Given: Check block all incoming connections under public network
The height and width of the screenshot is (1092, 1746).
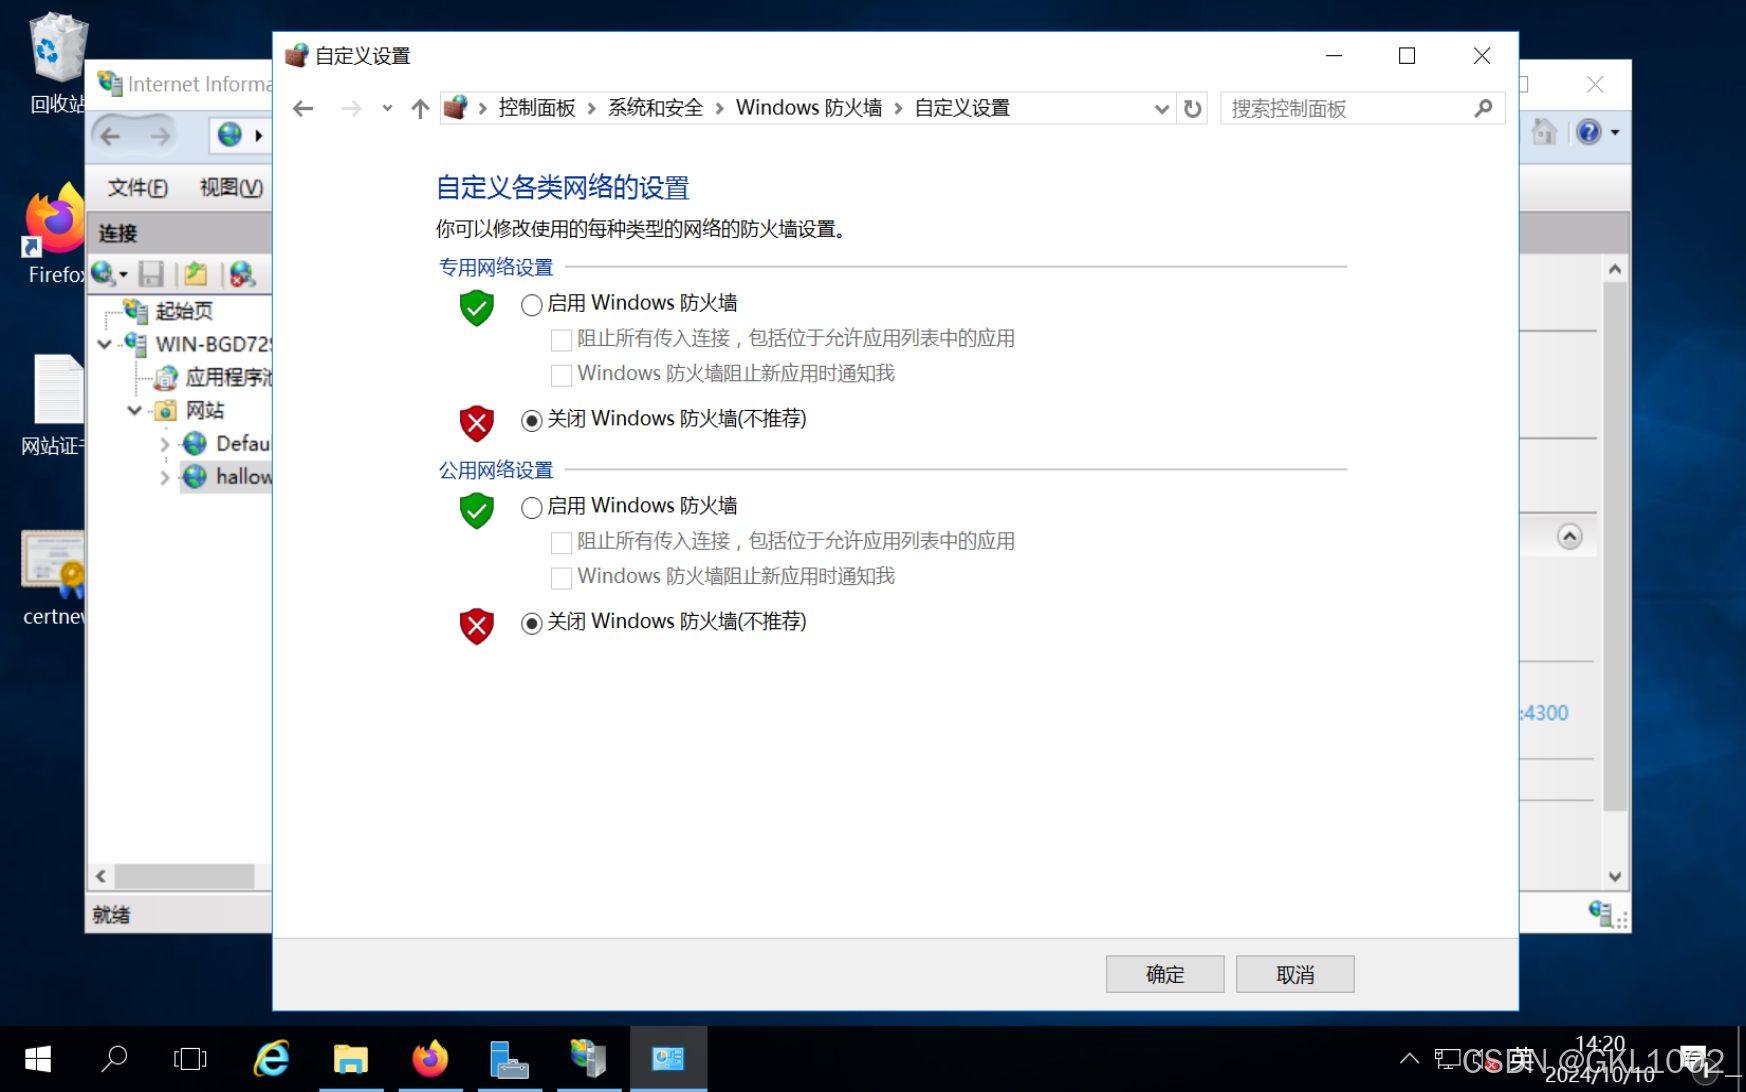Looking at the screenshot, I should (x=561, y=542).
